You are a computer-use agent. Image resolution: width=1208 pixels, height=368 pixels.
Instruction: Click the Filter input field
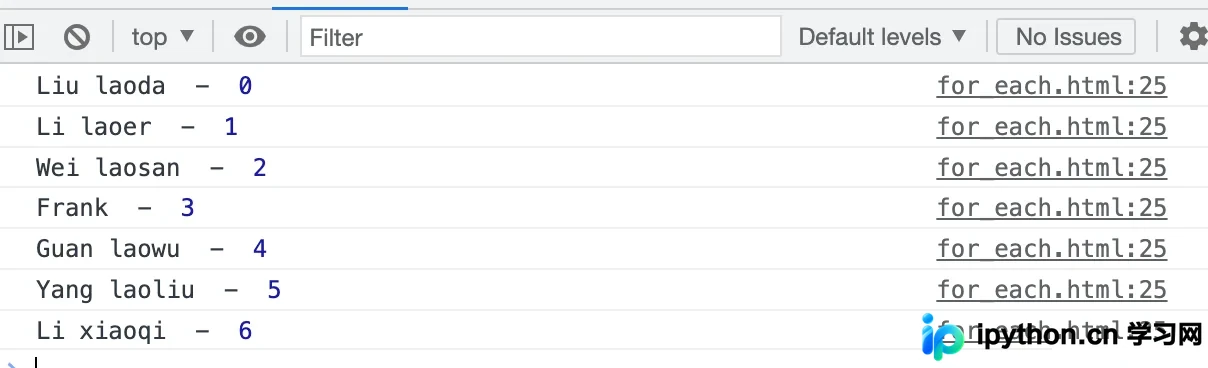(541, 37)
